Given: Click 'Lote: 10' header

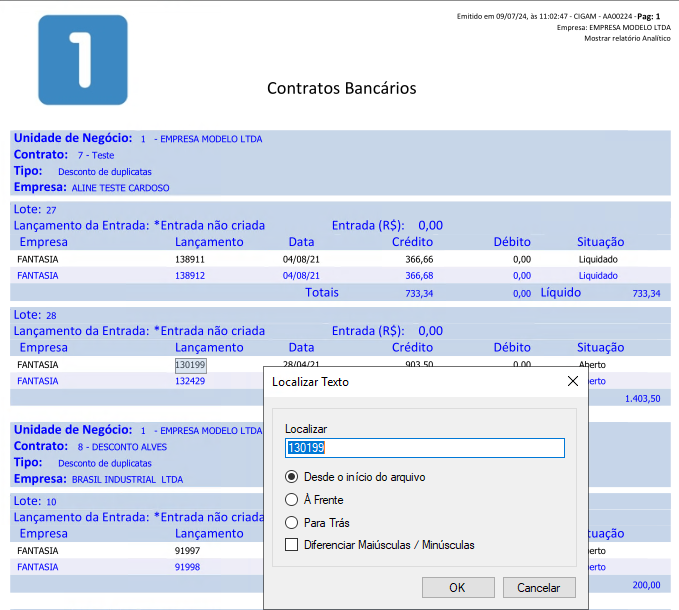Looking at the screenshot, I should click(35, 501).
